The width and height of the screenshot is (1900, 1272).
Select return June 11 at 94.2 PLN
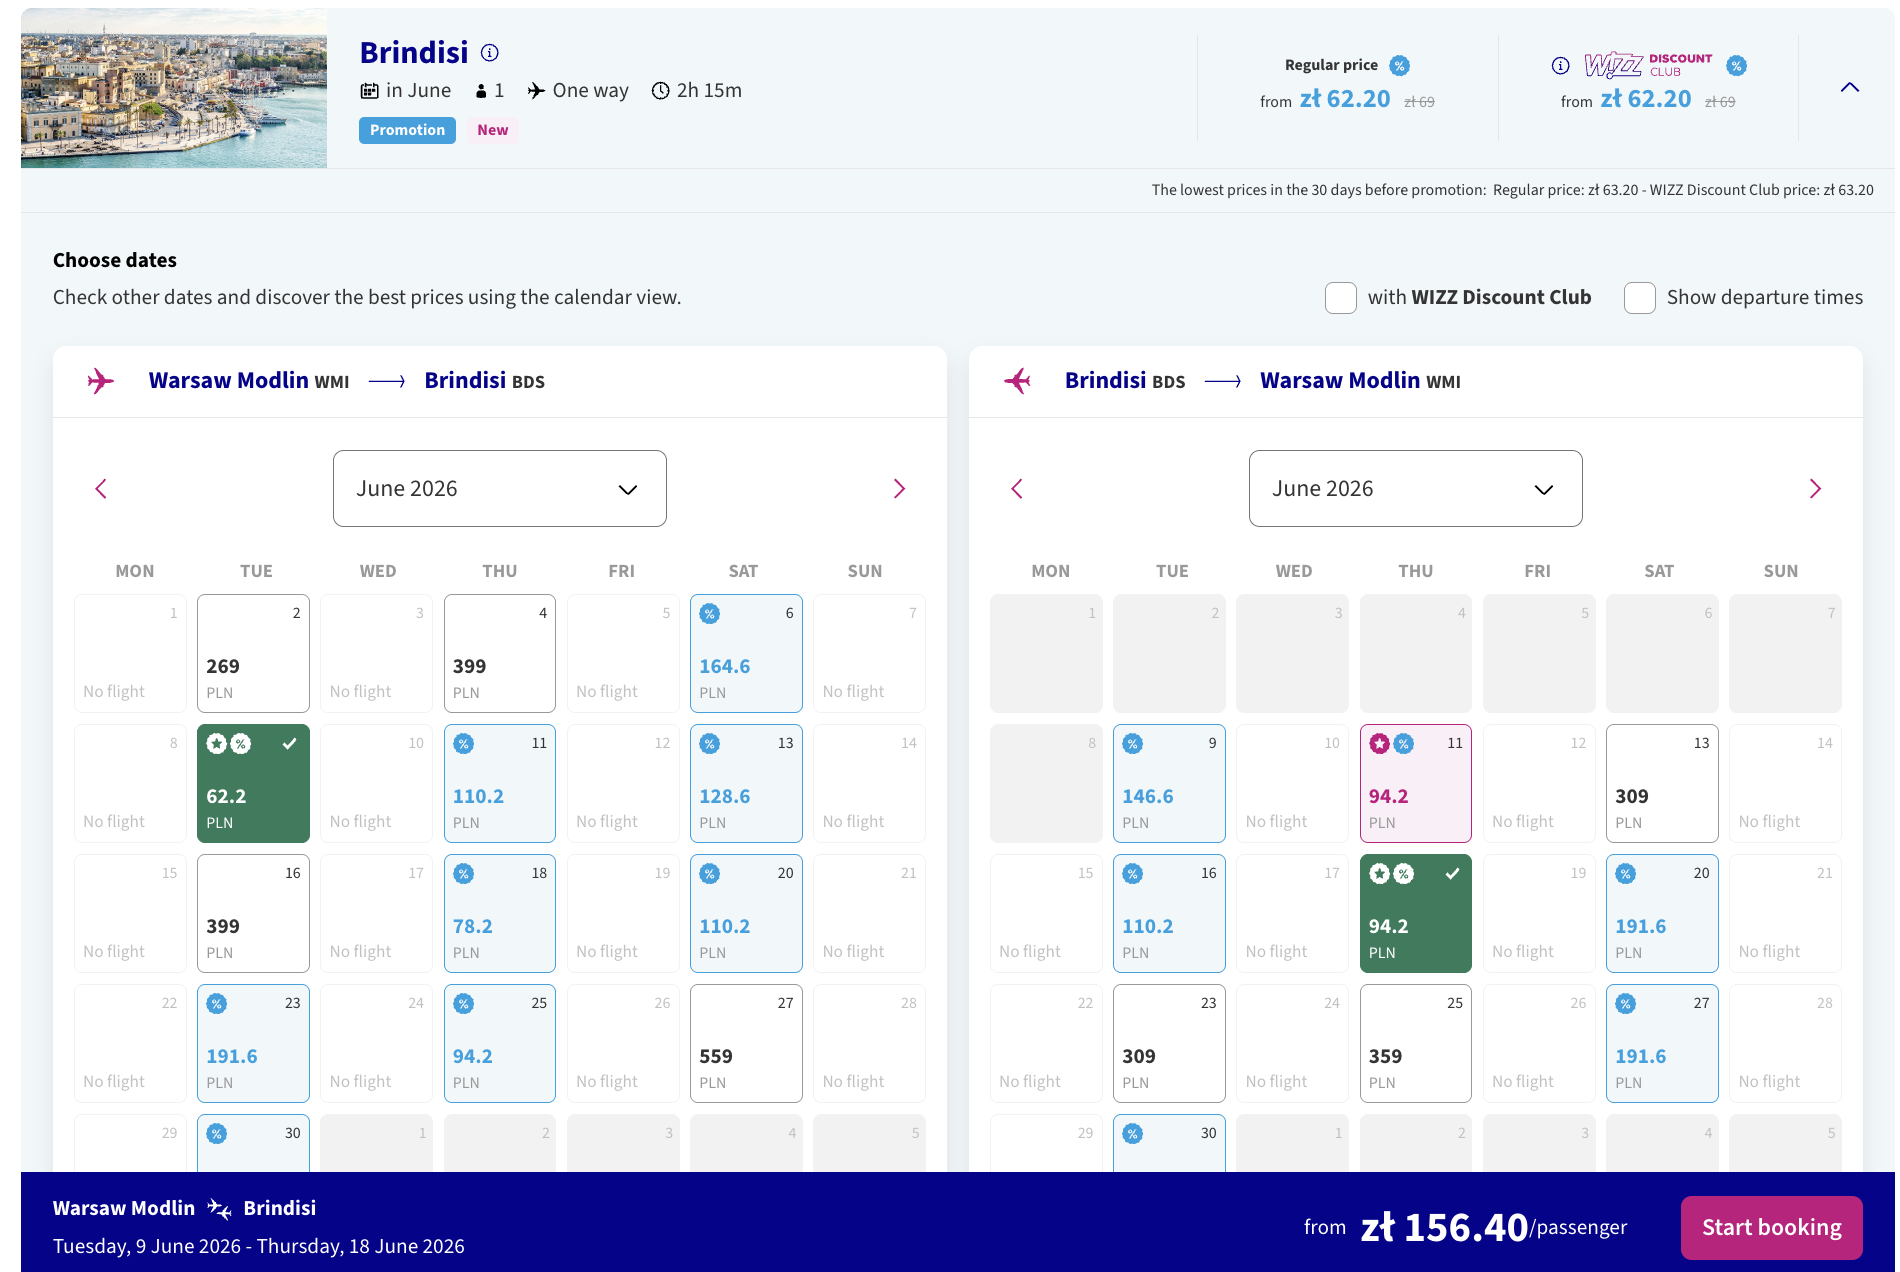(x=1415, y=783)
